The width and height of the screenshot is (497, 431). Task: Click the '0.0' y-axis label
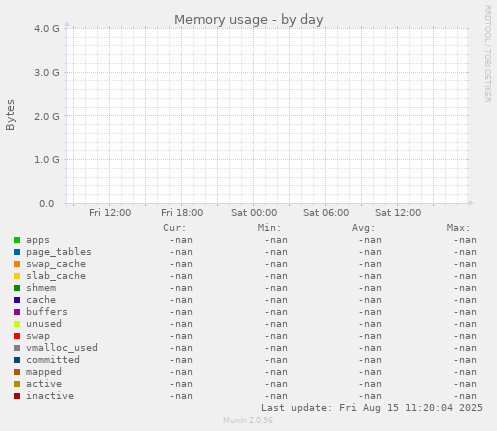tap(47, 204)
